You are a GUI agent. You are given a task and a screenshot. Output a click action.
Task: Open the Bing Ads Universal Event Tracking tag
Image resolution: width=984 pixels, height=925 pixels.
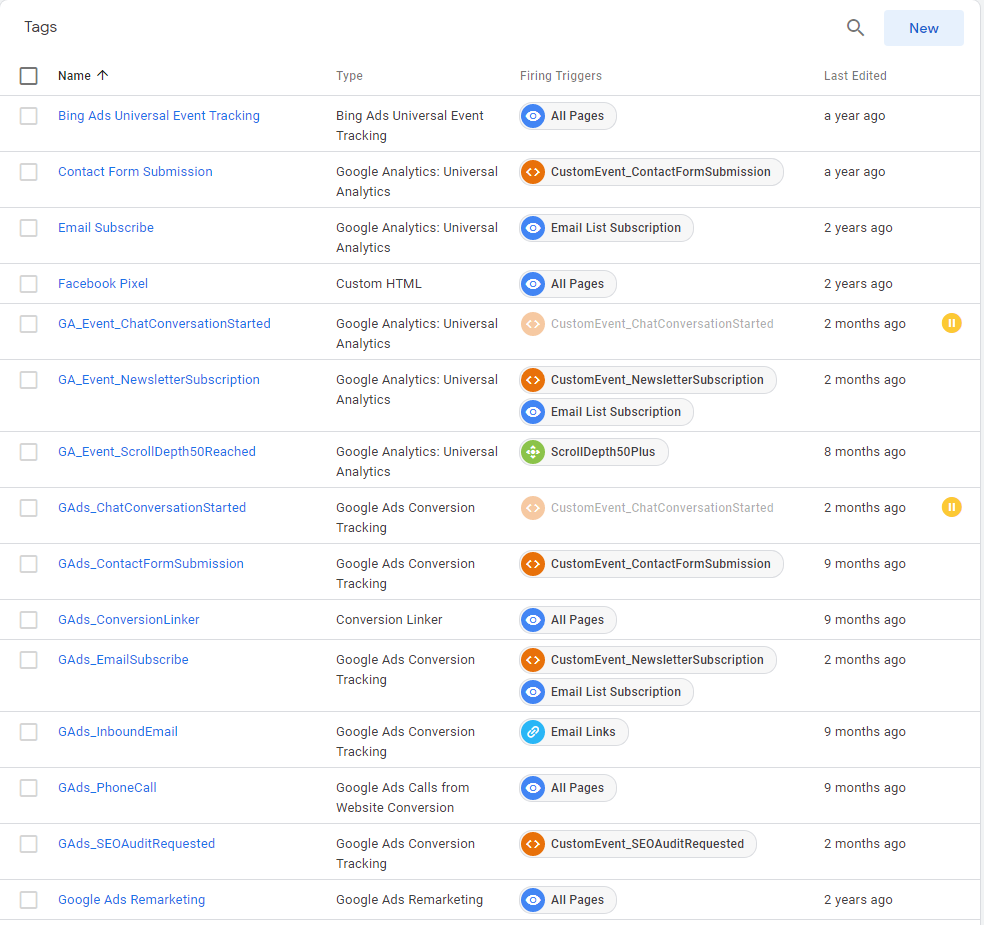(x=158, y=115)
